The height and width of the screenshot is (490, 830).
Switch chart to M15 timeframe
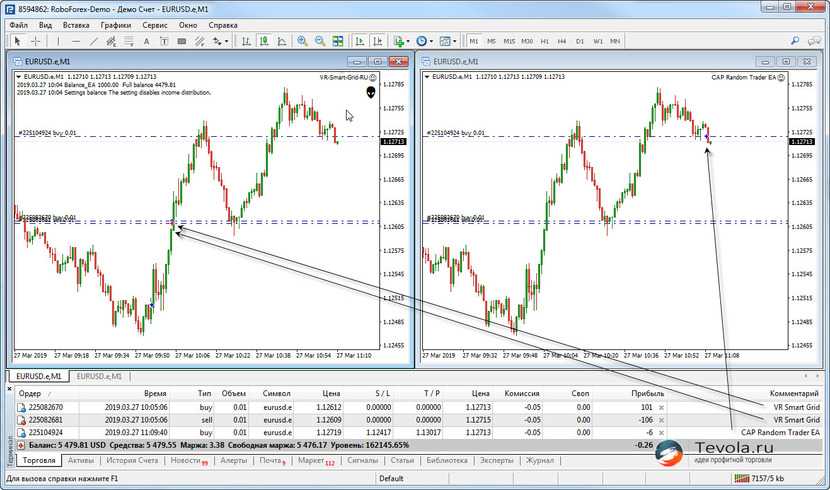click(510, 41)
